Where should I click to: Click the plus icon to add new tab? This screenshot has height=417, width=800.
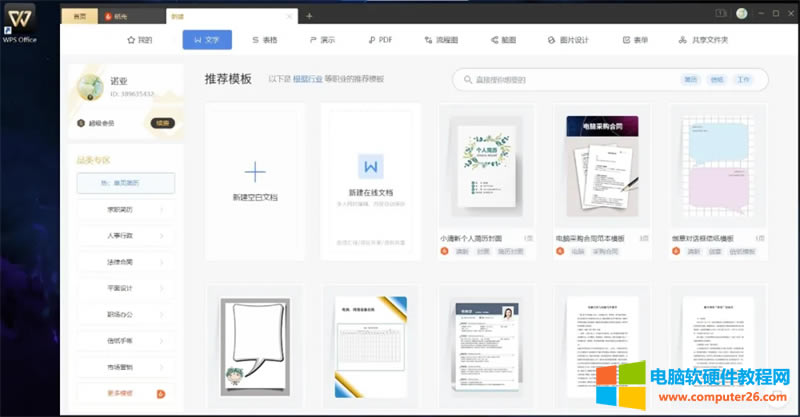click(x=309, y=15)
